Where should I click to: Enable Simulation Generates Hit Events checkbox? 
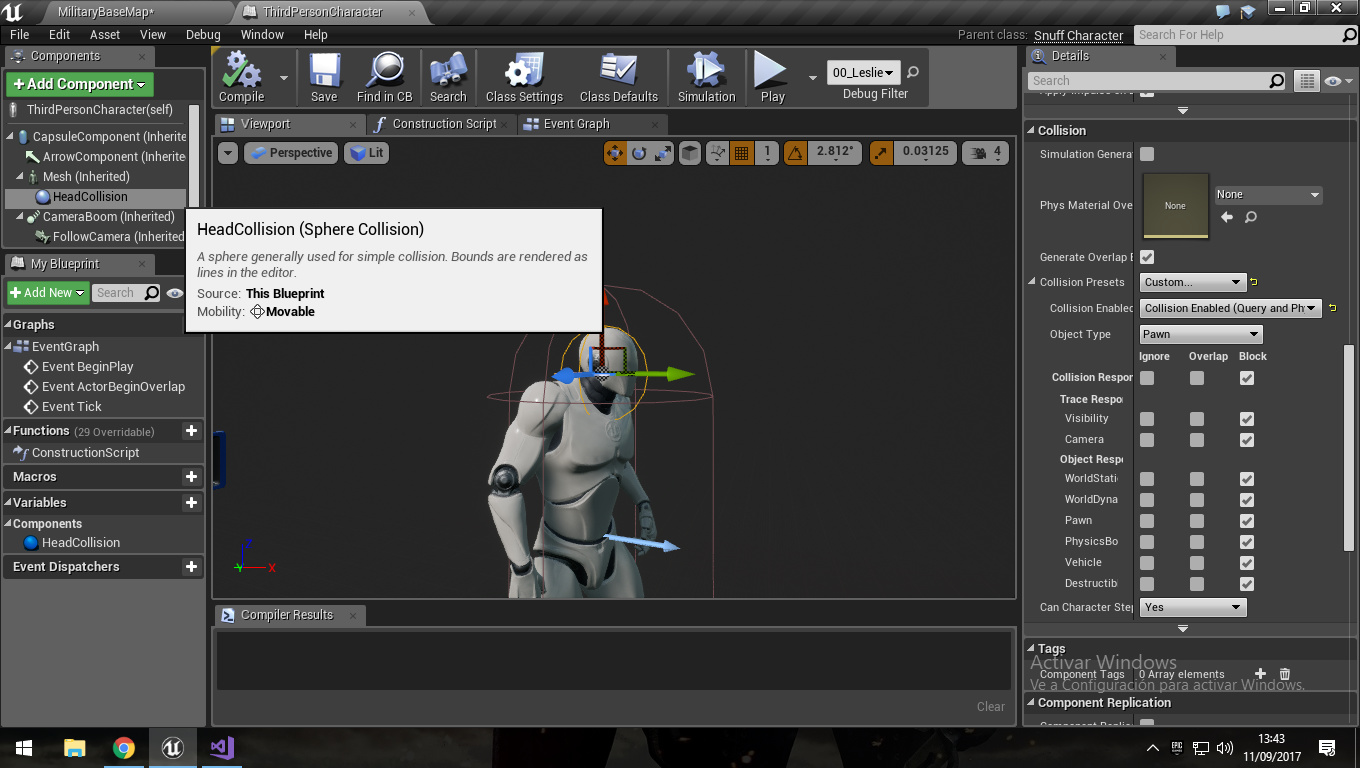click(1147, 154)
